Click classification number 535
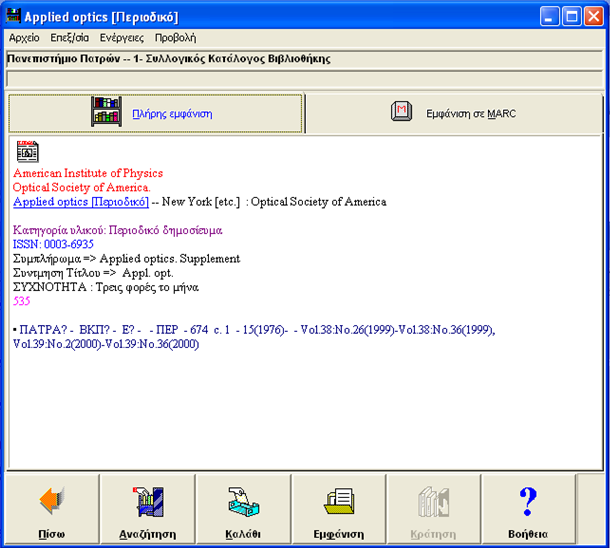 point(22,301)
